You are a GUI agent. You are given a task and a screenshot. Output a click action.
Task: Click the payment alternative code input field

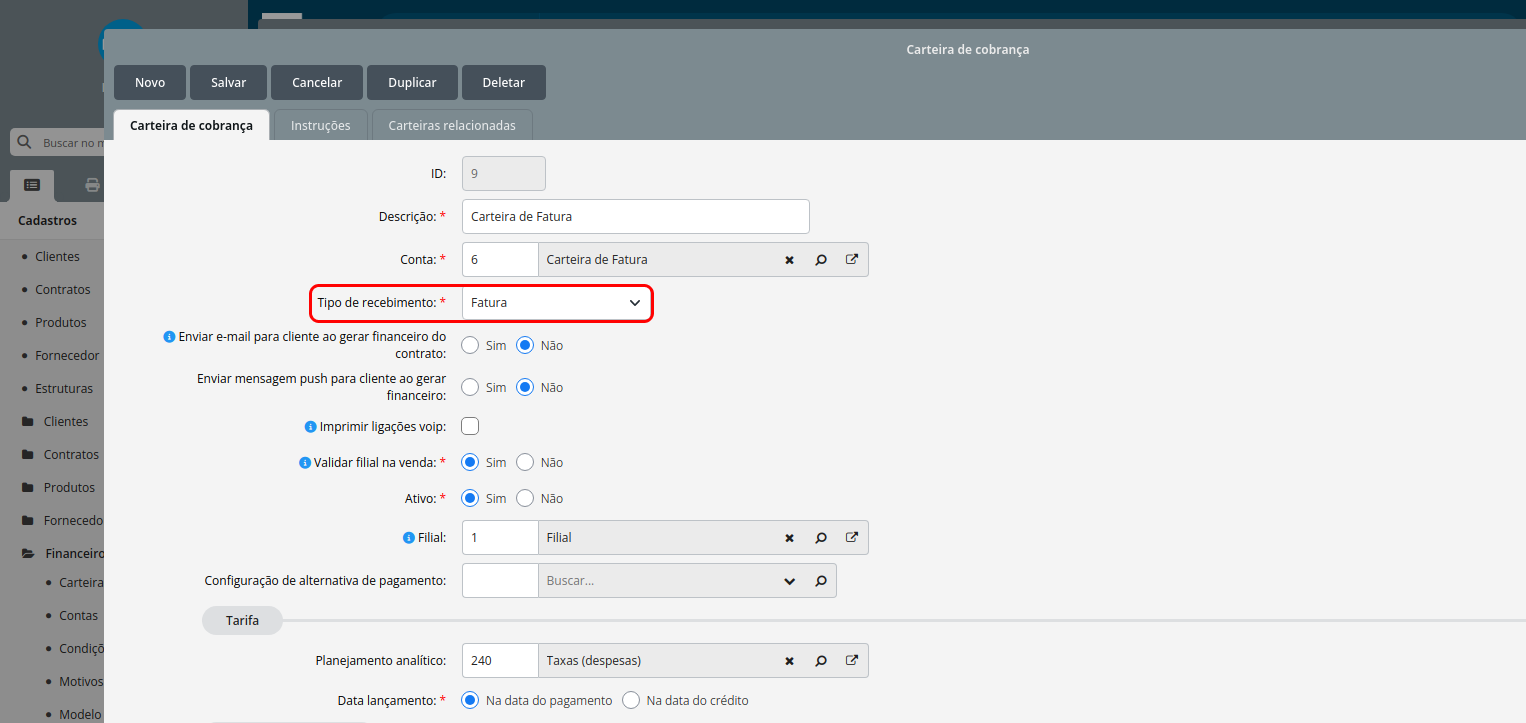click(500, 581)
